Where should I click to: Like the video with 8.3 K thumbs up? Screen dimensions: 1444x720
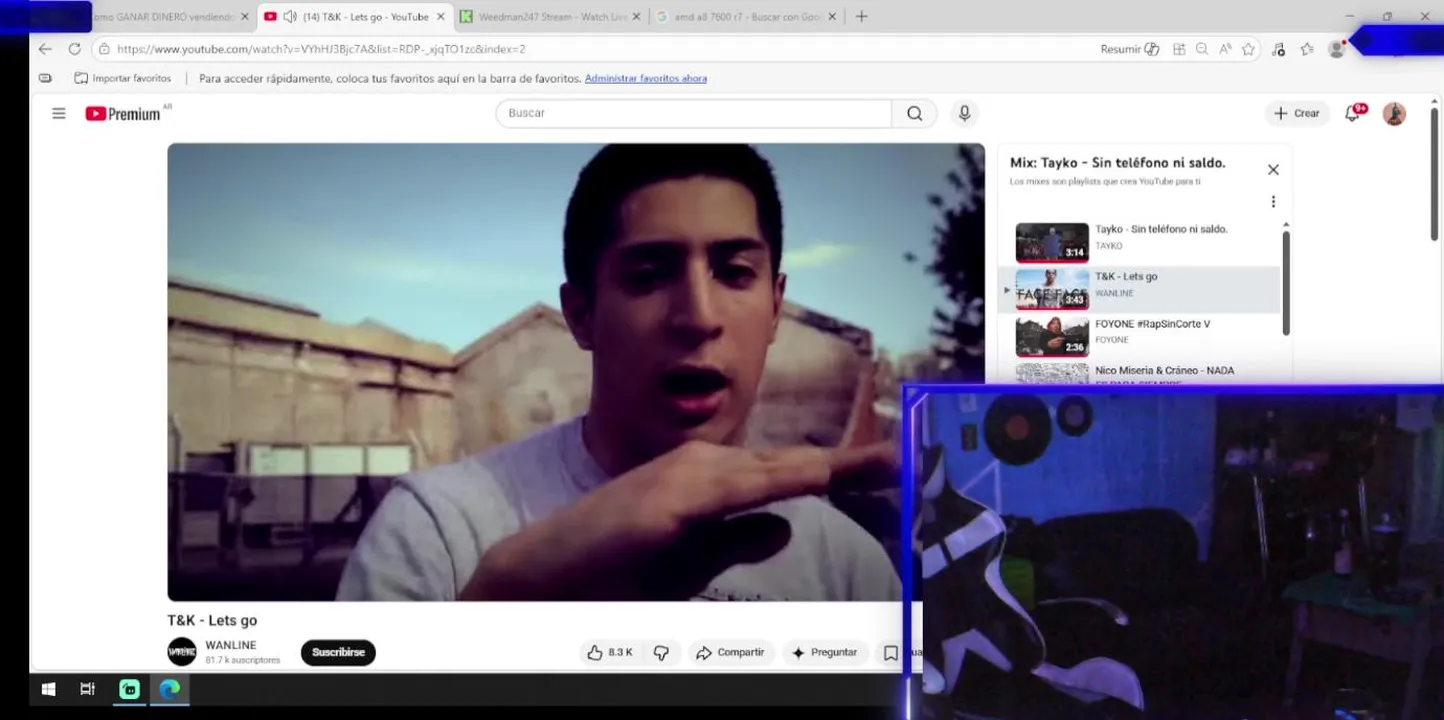[x=610, y=652]
